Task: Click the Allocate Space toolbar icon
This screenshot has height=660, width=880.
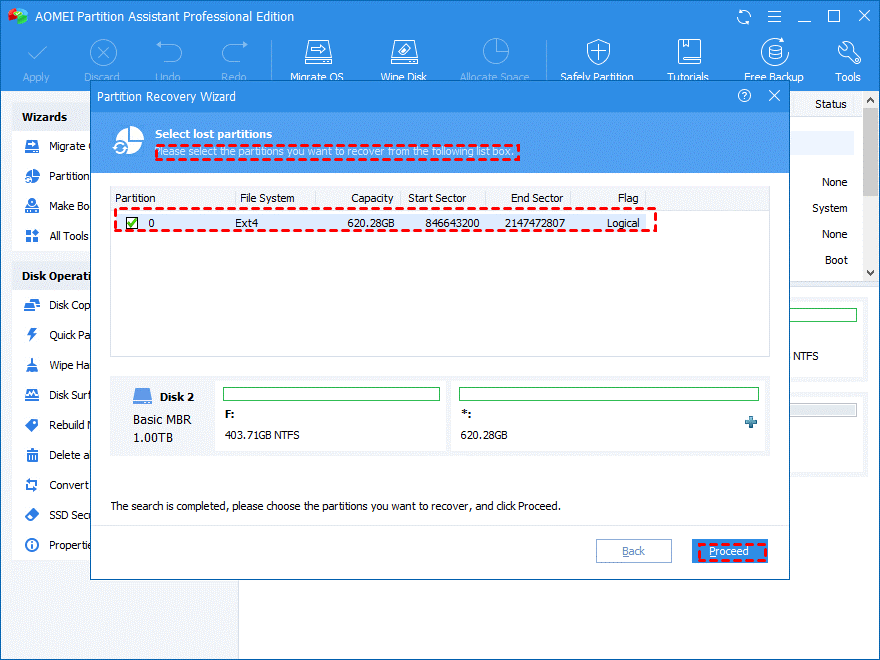Action: click(496, 52)
